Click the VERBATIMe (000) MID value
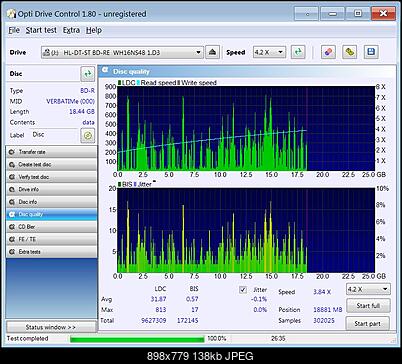This screenshot has height=364, width=402. click(70, 101)
